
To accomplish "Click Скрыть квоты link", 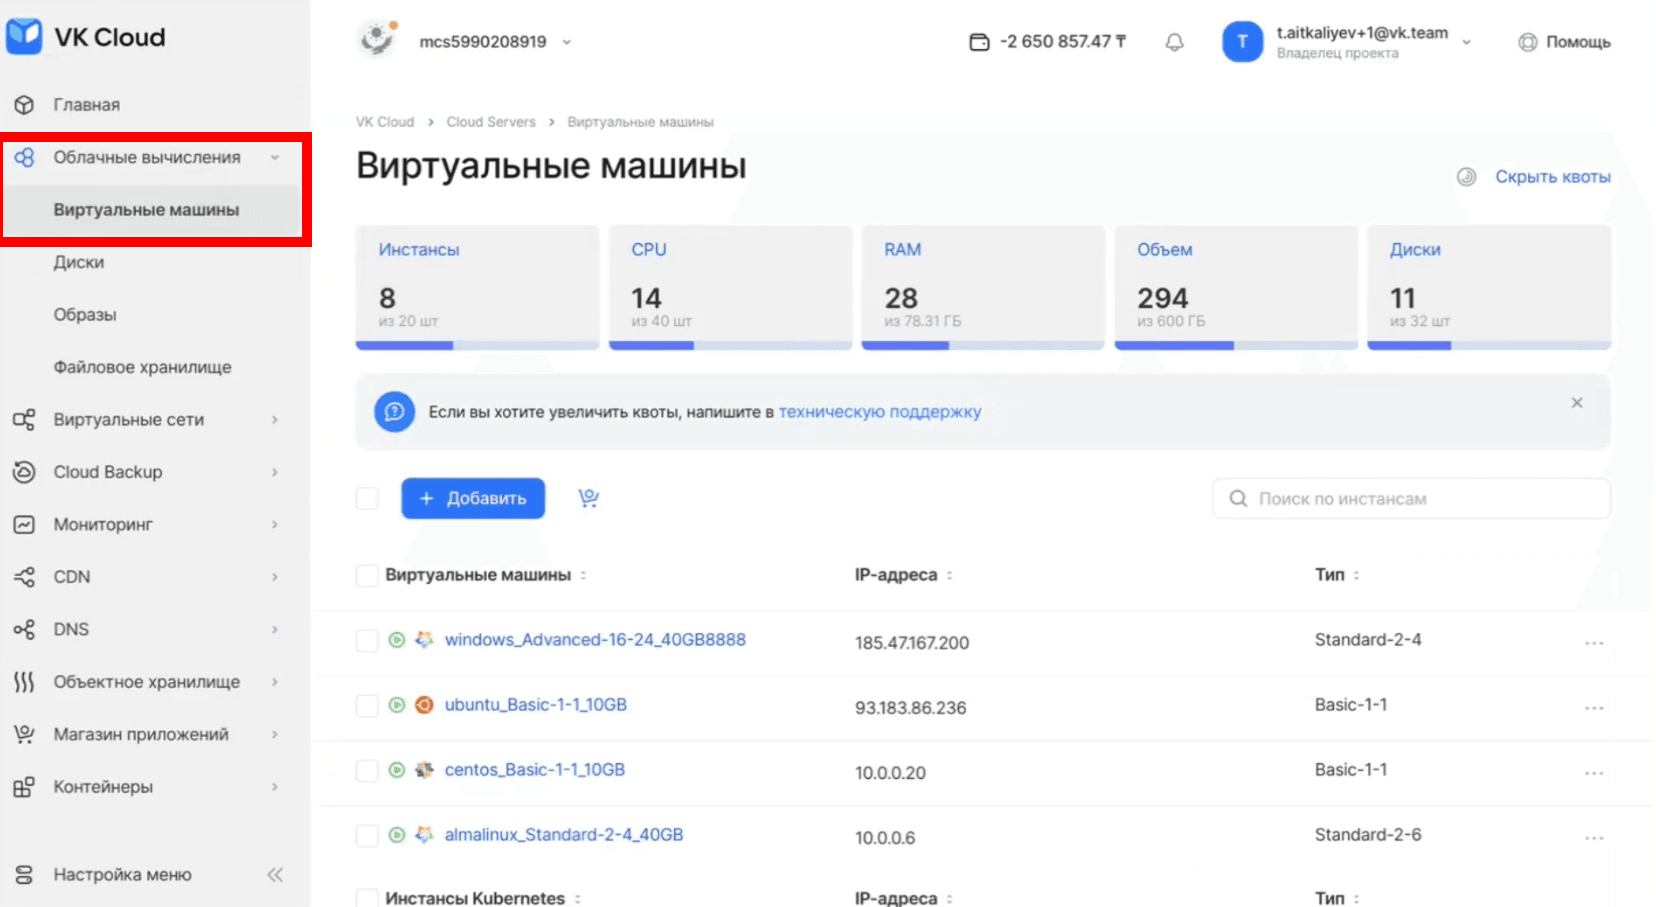I will 1553,177.
